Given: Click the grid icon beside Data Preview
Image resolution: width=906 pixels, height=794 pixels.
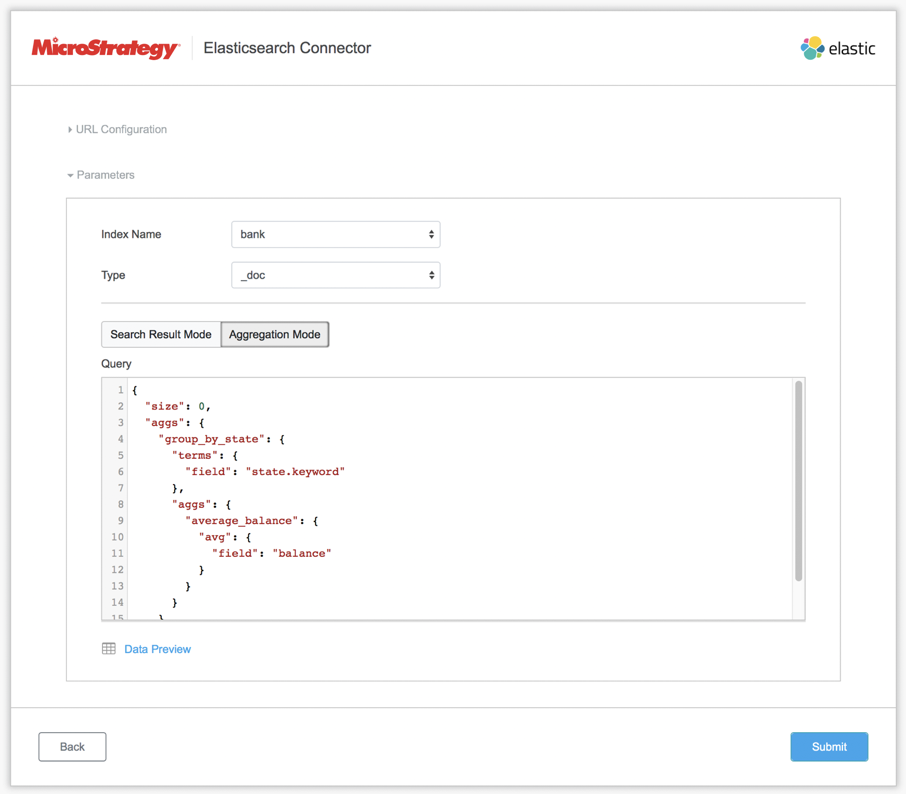Looking at the screenshot, I should pyautogui.click(x=108, y=648).
